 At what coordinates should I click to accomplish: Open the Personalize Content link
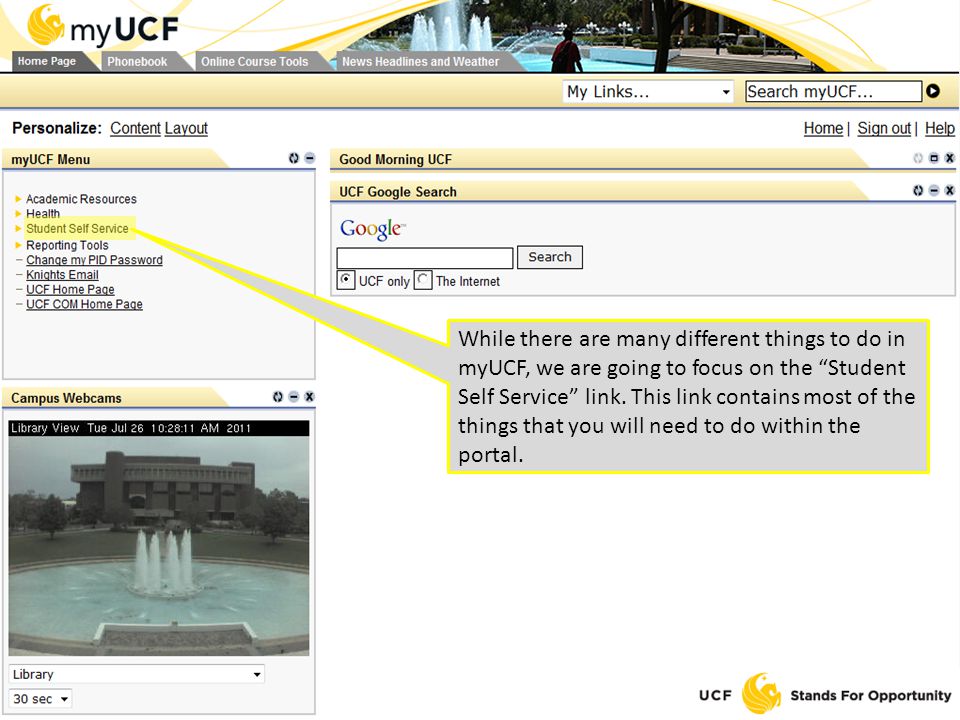(135, 128)
